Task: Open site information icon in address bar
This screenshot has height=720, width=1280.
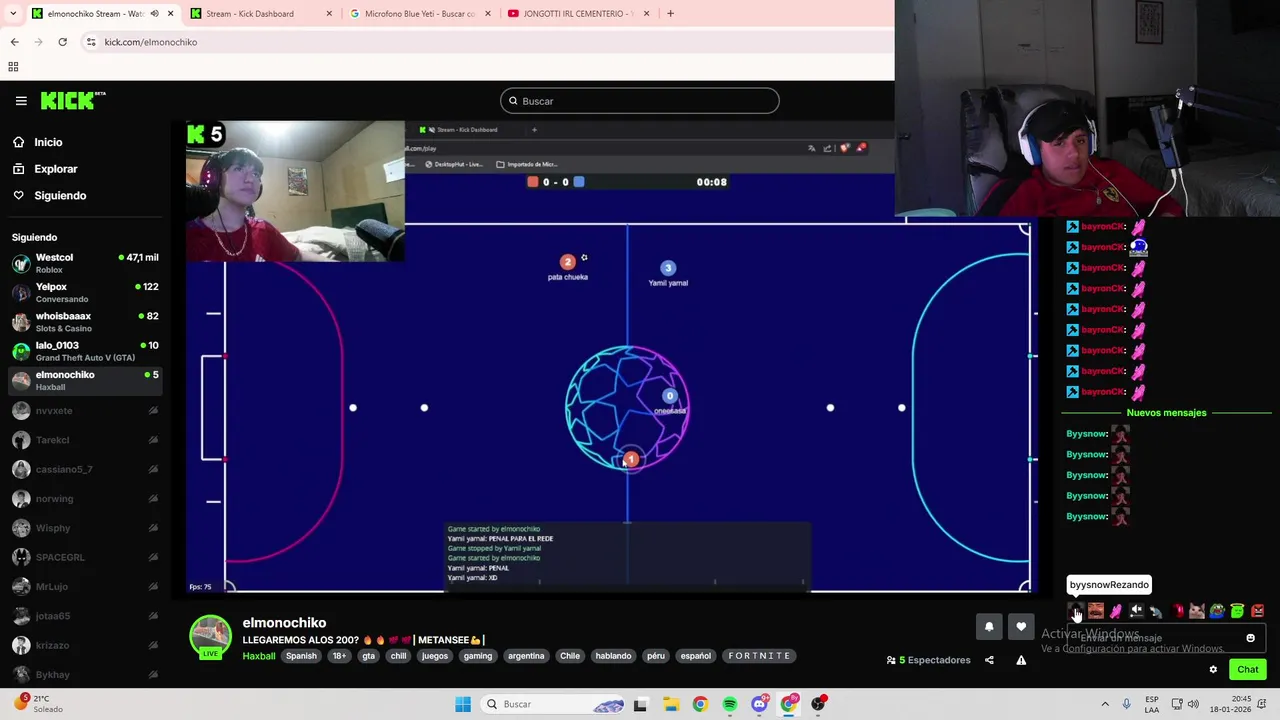Action: tap(91, 42)
